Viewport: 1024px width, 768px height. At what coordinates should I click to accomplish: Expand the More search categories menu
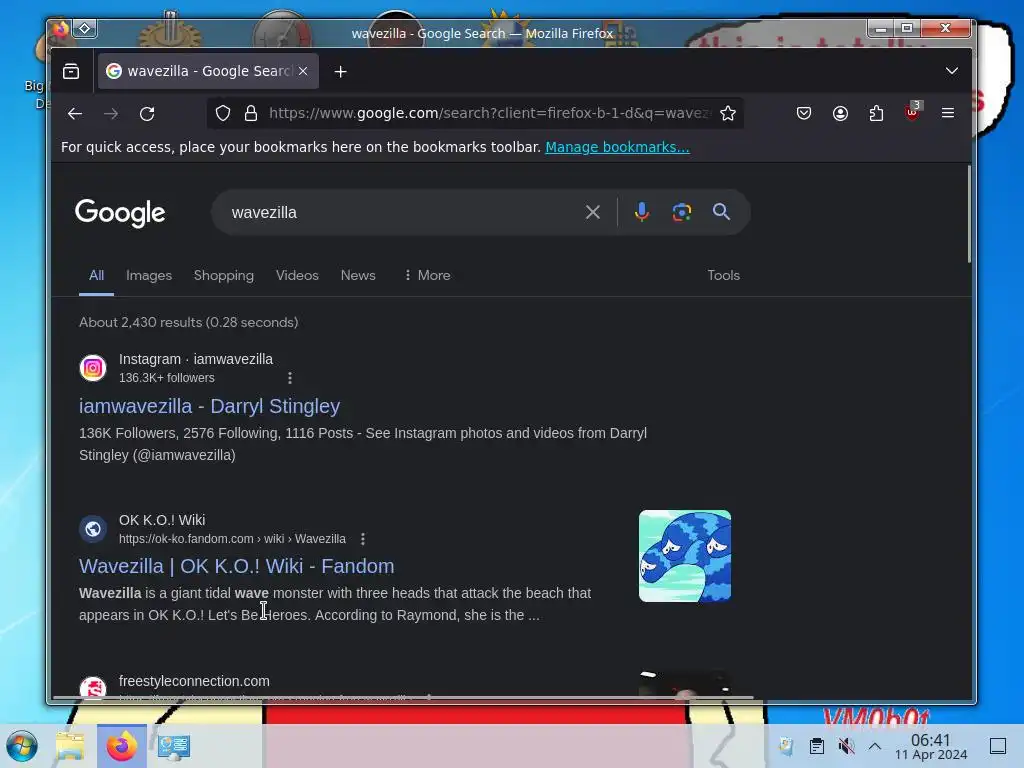(x=427, y=276)
